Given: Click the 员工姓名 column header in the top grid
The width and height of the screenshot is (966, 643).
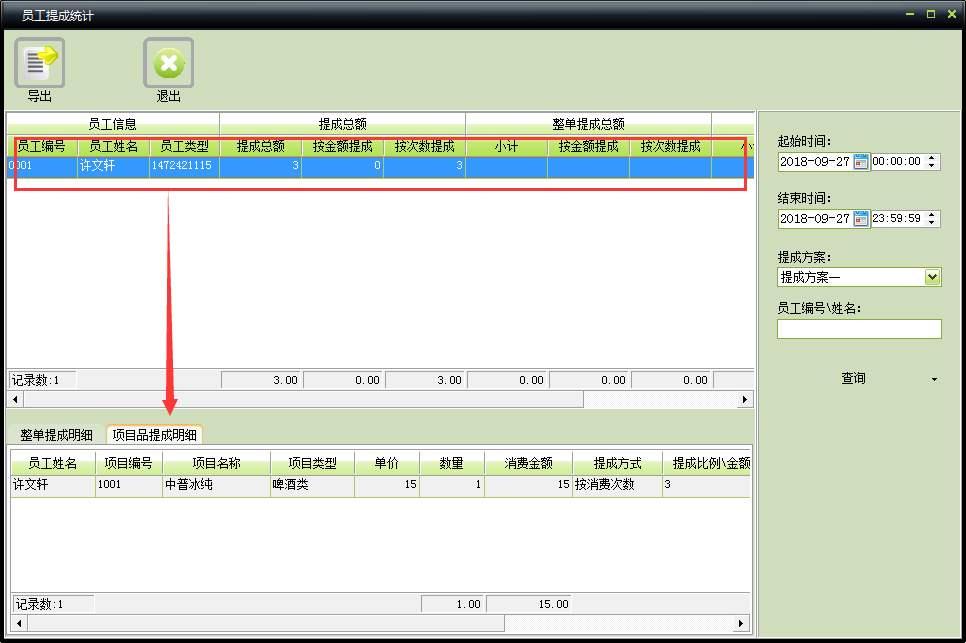Looking at the screenshot, I should [x=113, y=147].
